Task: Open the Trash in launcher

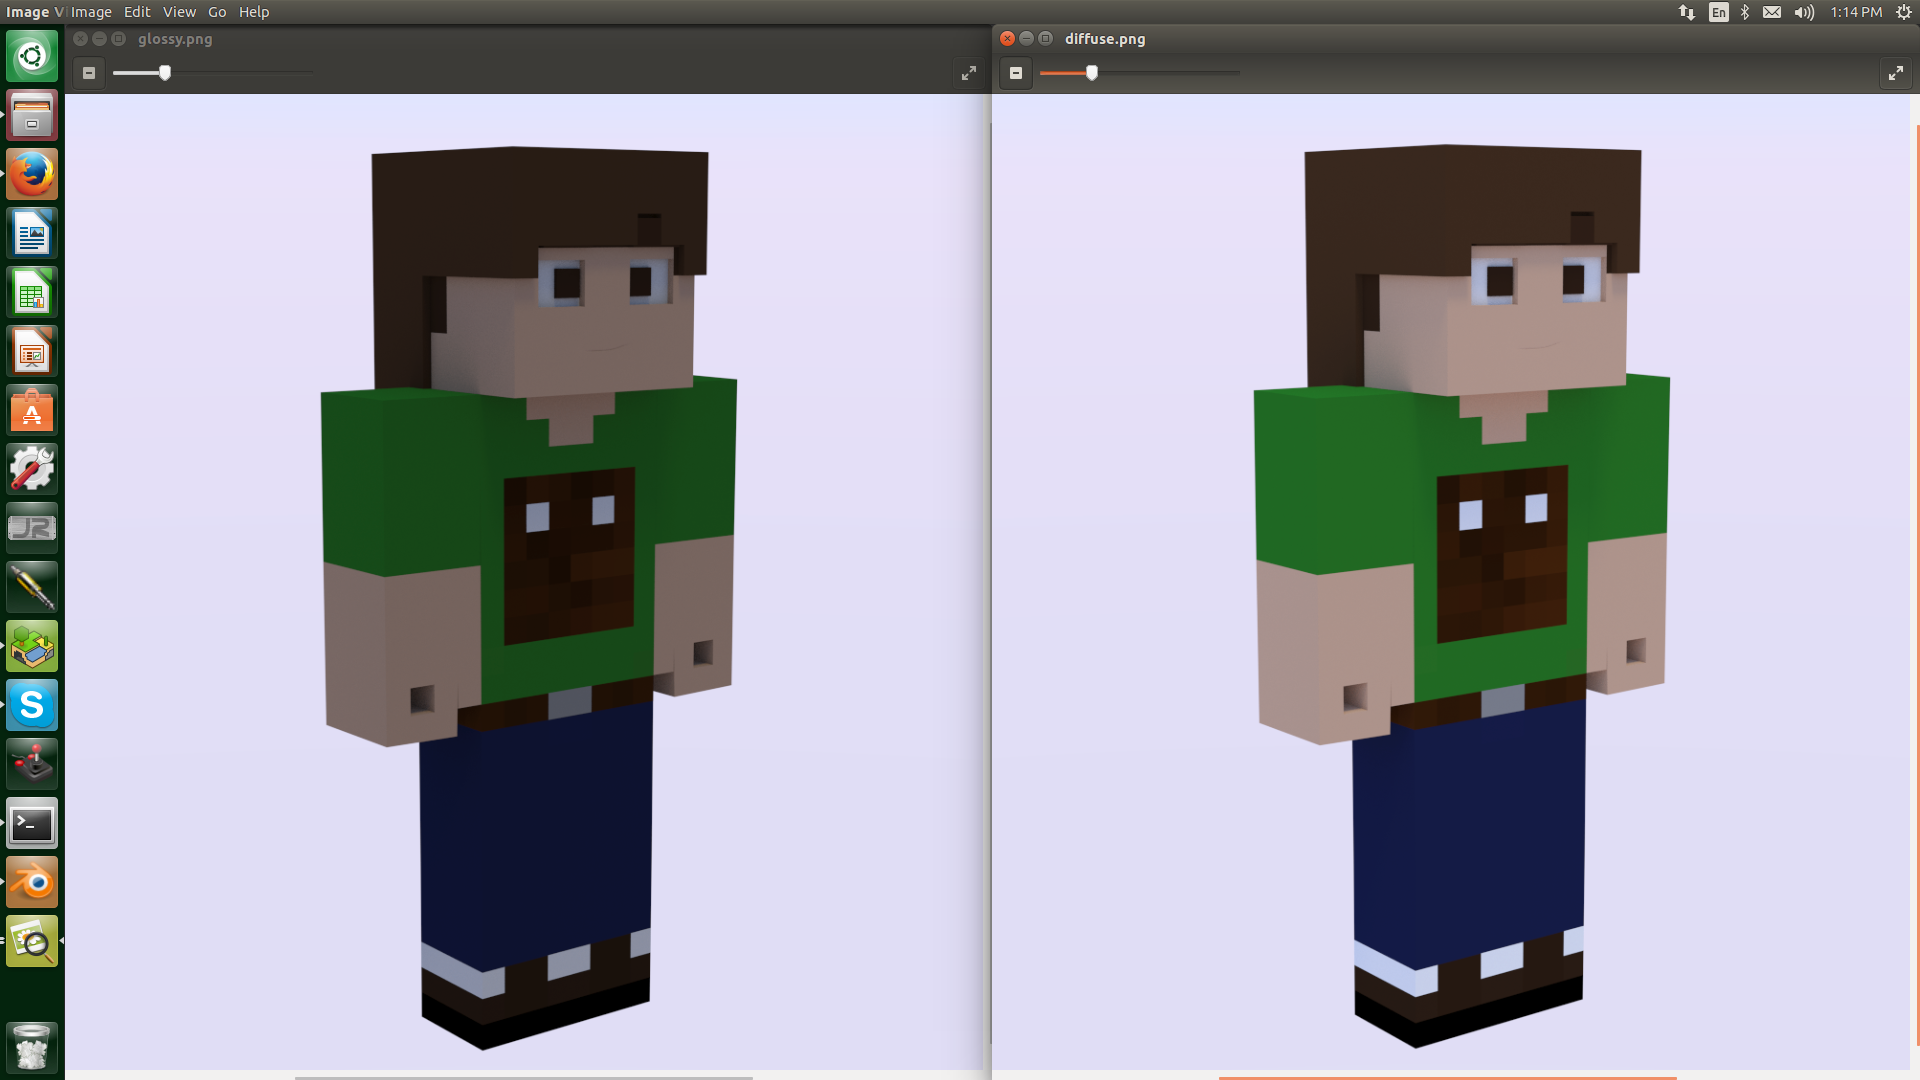Action: coord(32,1047)
